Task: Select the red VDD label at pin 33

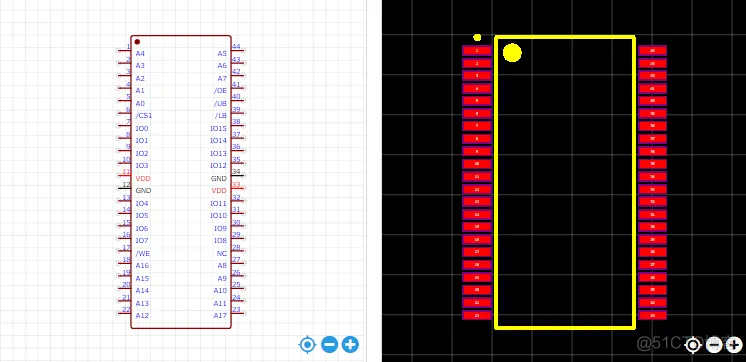Action: pyautogui.click(x=219, y=190)
